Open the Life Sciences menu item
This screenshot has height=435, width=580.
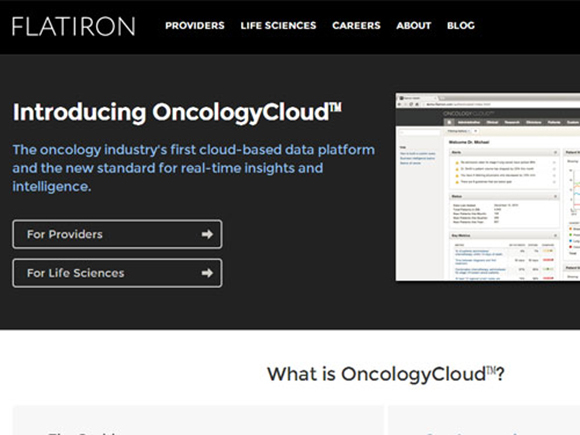[x=278, y=26]
